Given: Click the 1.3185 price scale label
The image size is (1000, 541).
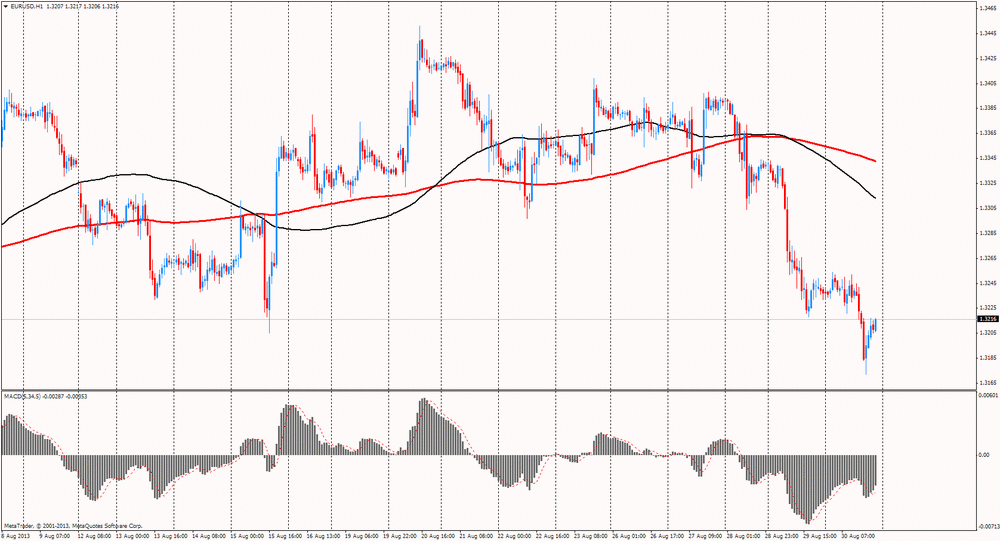Looking at the screenshot, I should coord(987,357).
